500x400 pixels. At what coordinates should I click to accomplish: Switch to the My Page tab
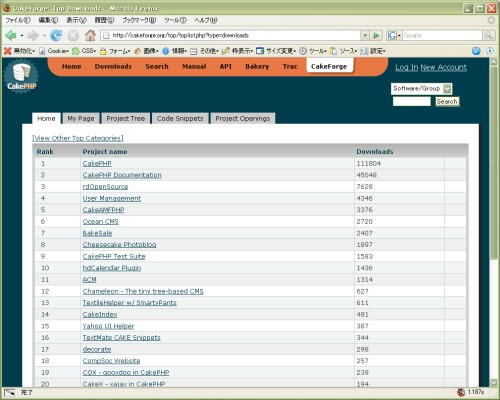click(x=81, y=118)
